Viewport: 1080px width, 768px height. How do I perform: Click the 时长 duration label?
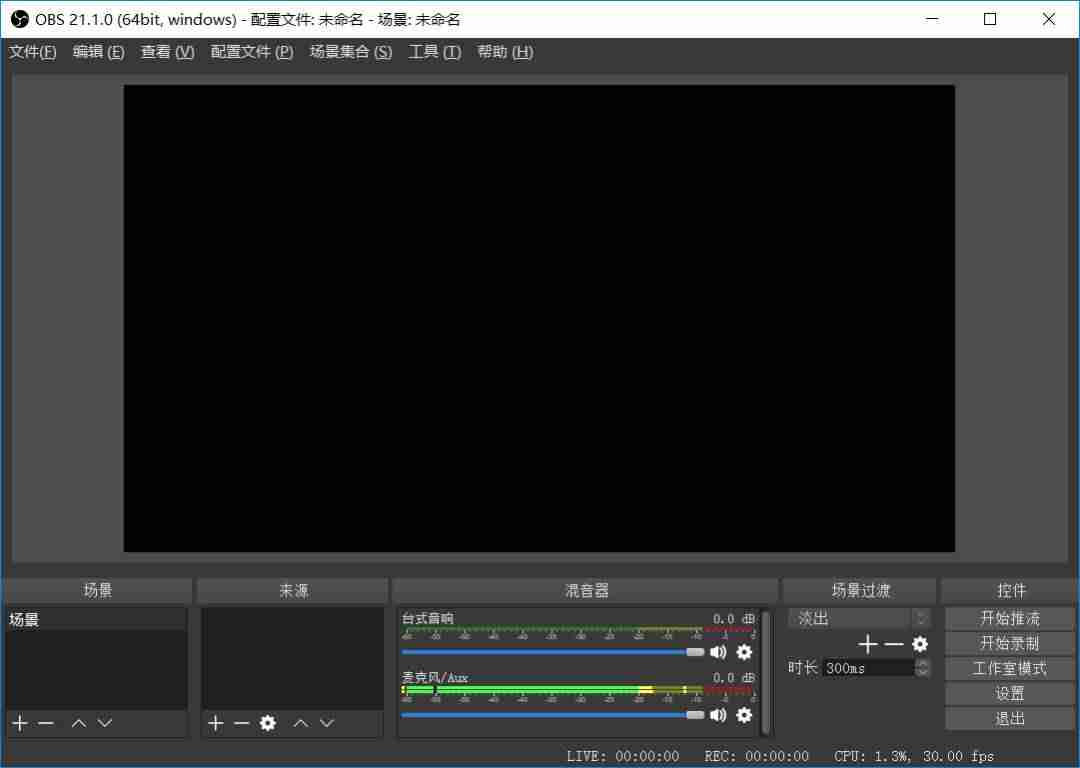[x=802, y=667]
